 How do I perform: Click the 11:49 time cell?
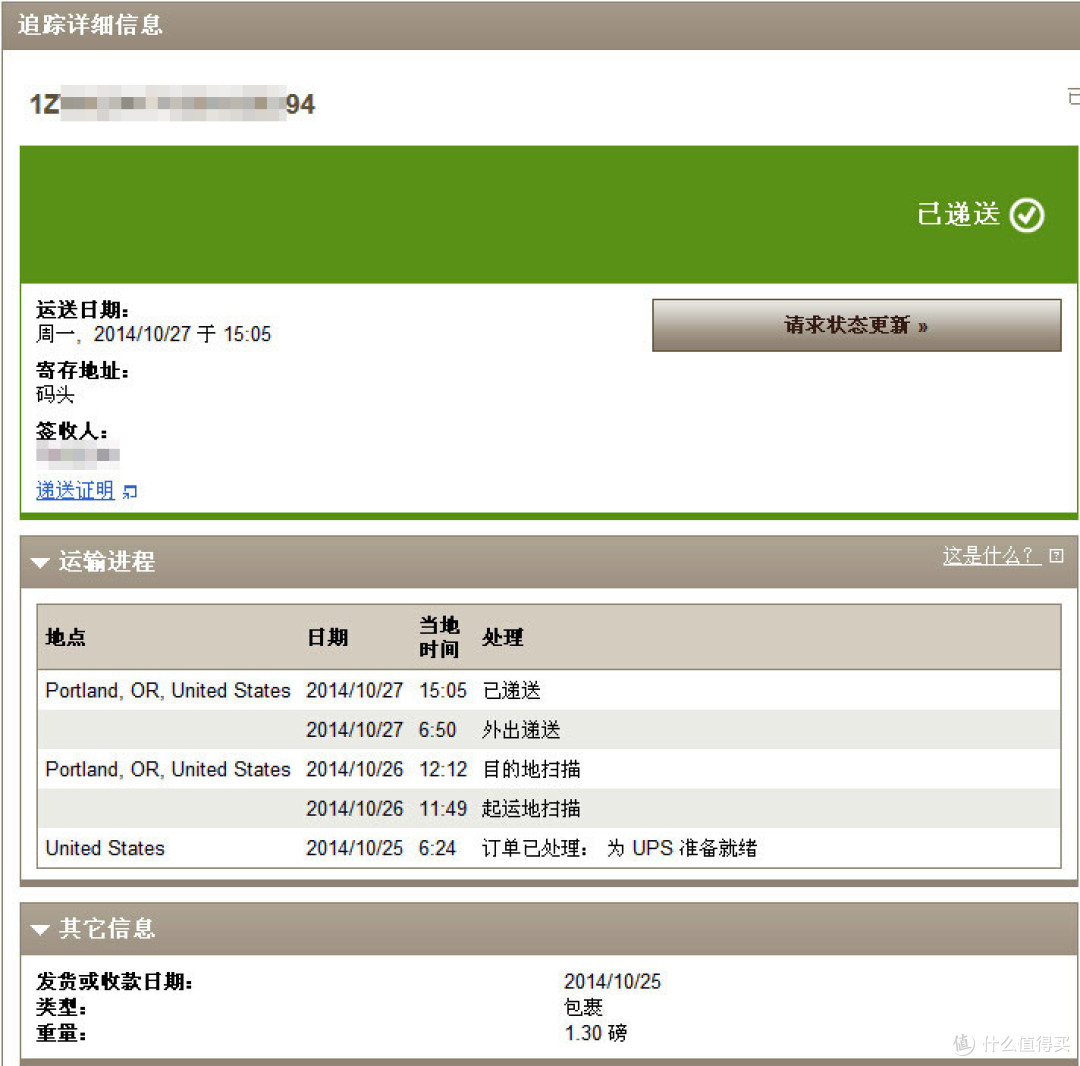tap(443, 808)
